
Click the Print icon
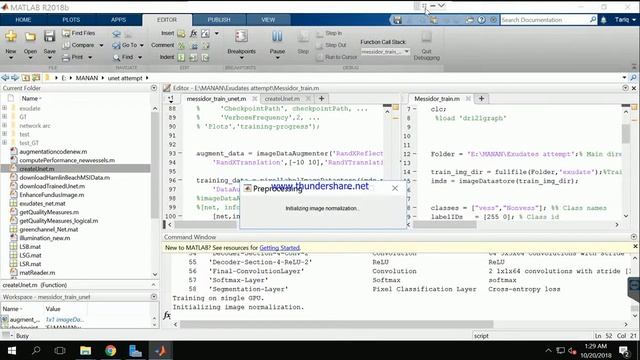[66, 58]
